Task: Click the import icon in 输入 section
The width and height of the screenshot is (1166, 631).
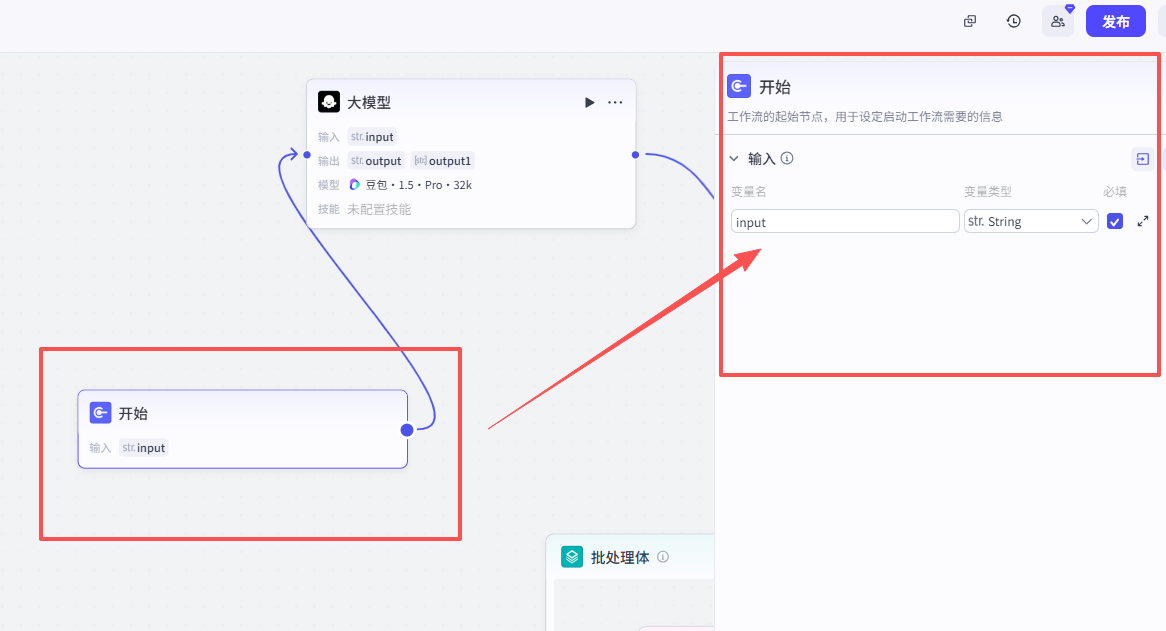Action: pos(1143,159)
